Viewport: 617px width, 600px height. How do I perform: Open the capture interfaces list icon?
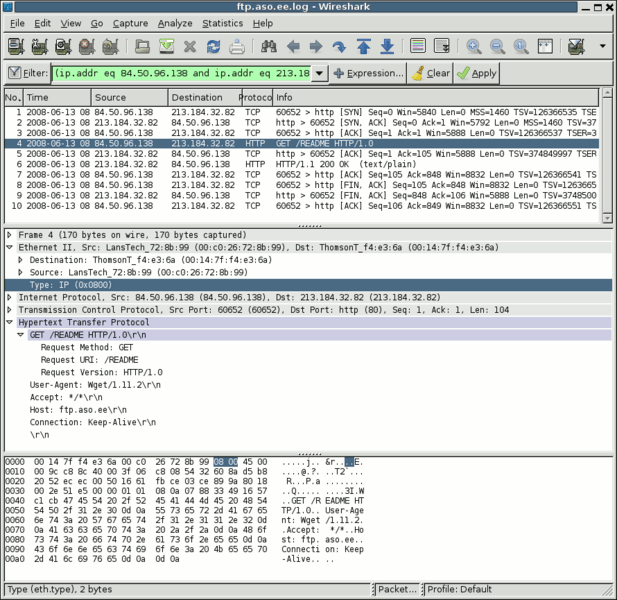[16, 46]
